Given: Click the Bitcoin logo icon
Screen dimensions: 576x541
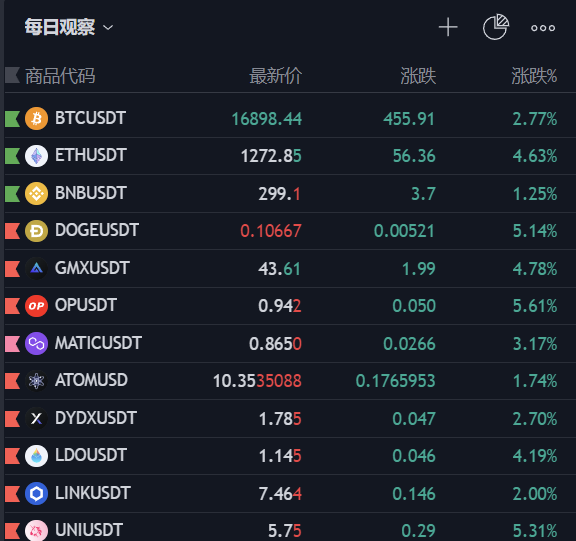Looking at the screenshot, I should [x=36, y=119].
